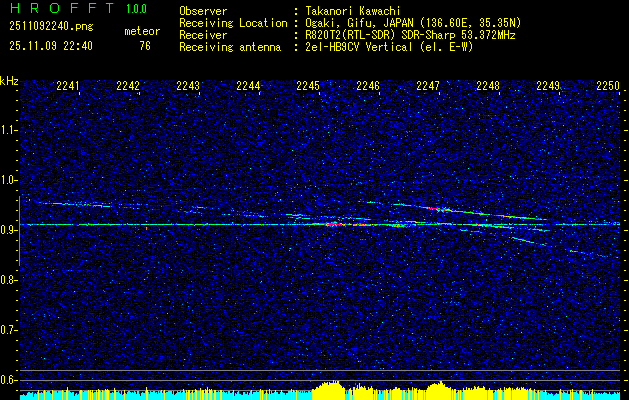
Task: Click the version number 1.0.0
Action: pyautogui.click(x=136, y=9)
